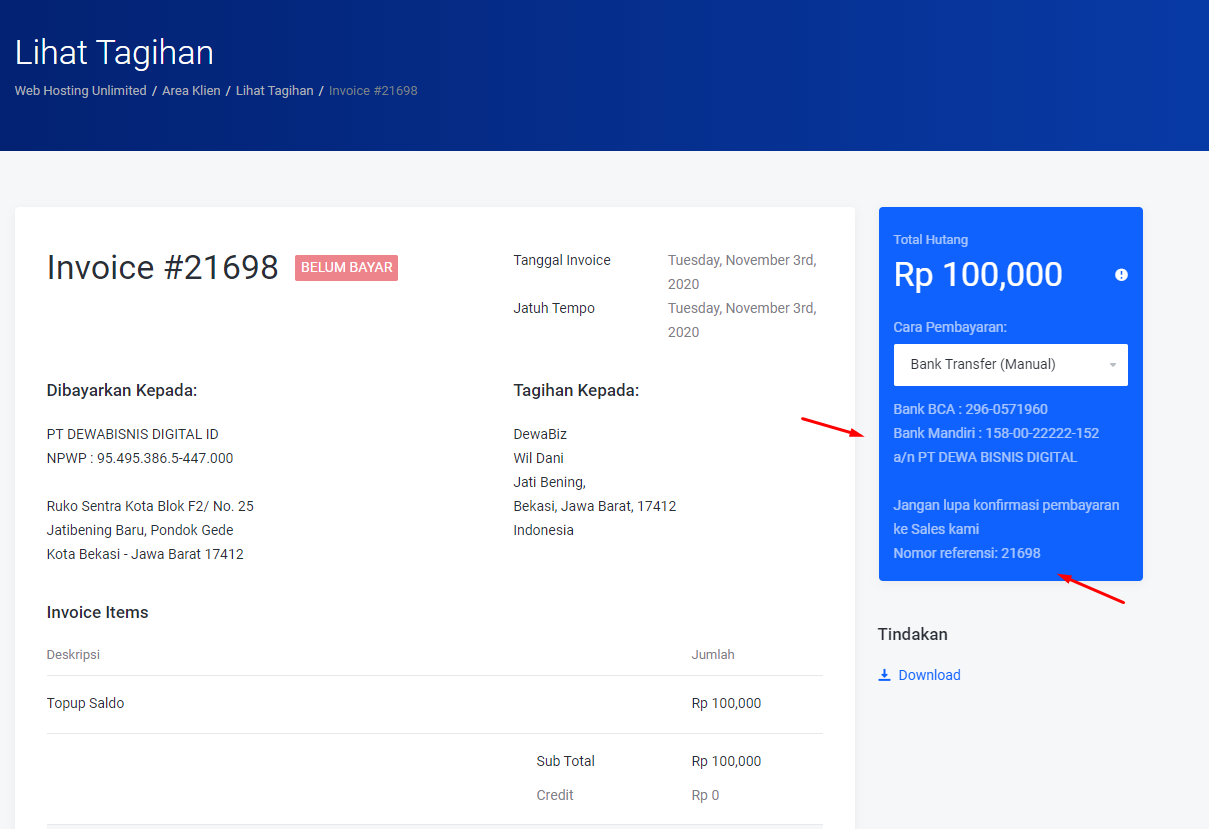Click the Nomor referensi 21698 text
Viewport: 1209px width, 829px height.
tap(966, 553)
